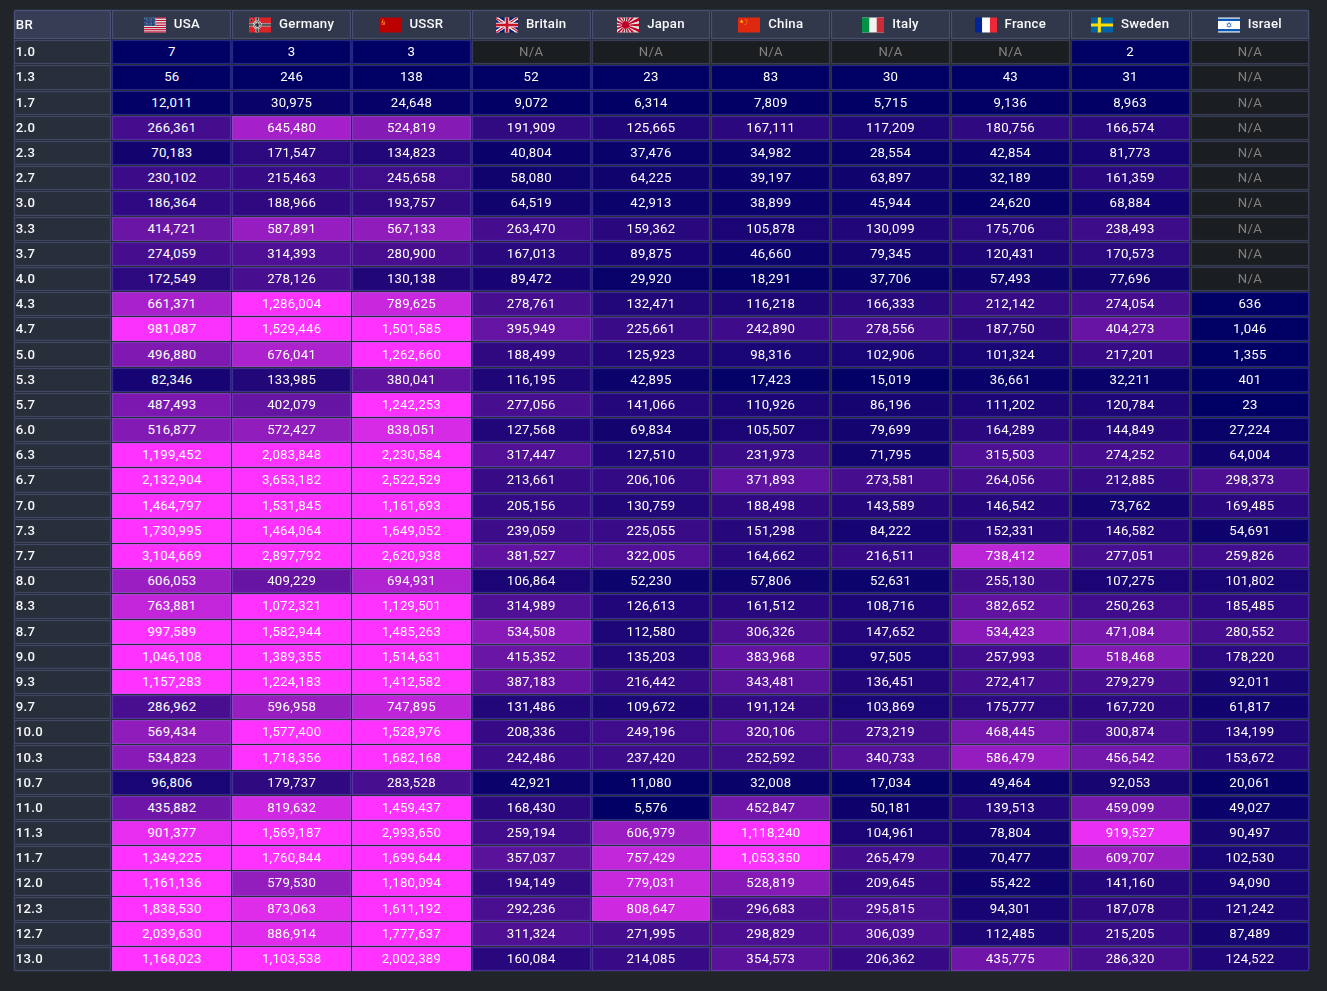The width and height of the screenshot is (1327, 991).
Task: Click the China flag icon
Action: pos(749,24)
